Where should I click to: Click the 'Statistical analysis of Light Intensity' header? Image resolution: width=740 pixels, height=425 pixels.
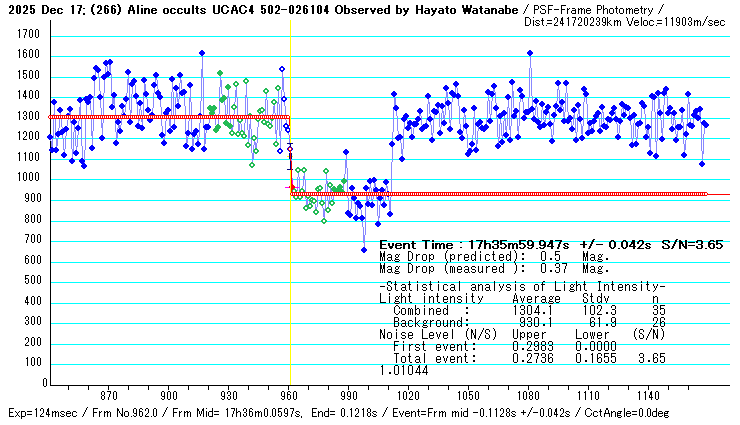pyautogui.click(x=522, y=288)
